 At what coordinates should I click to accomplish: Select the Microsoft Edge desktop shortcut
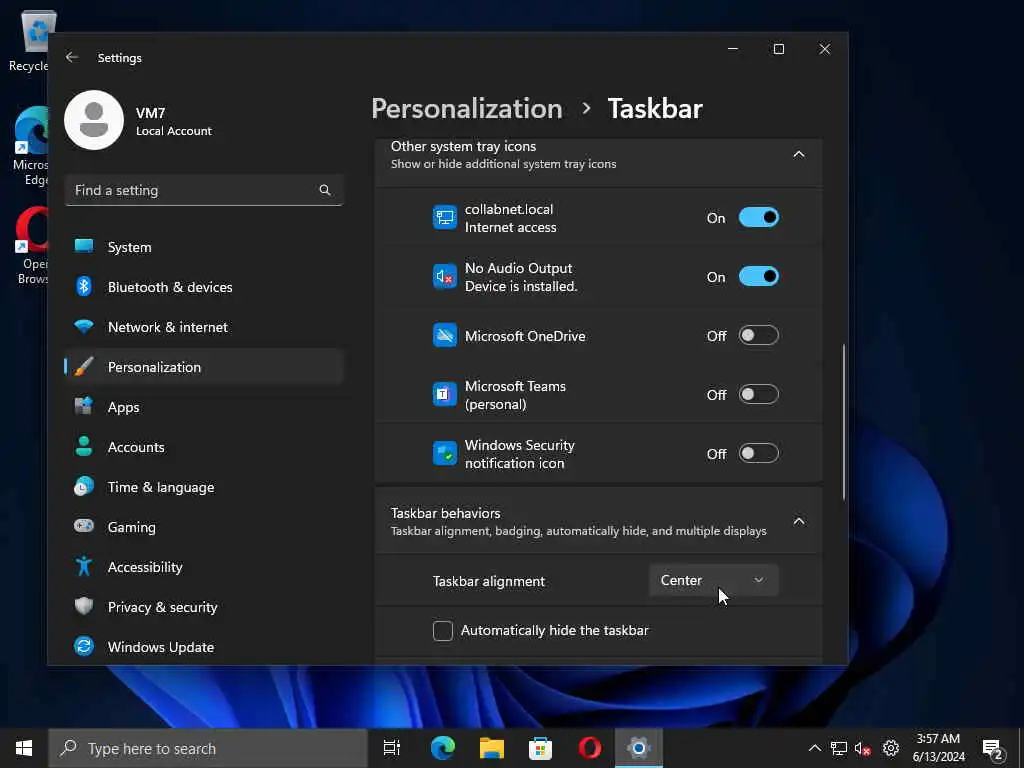click(30, 146)
